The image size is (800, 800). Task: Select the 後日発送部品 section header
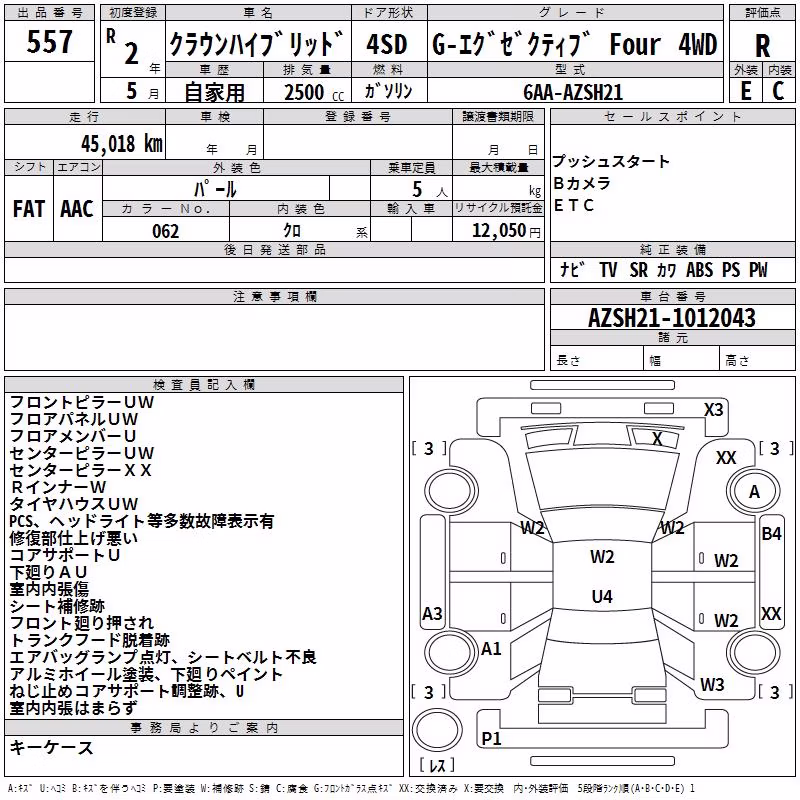pos(274,249)
